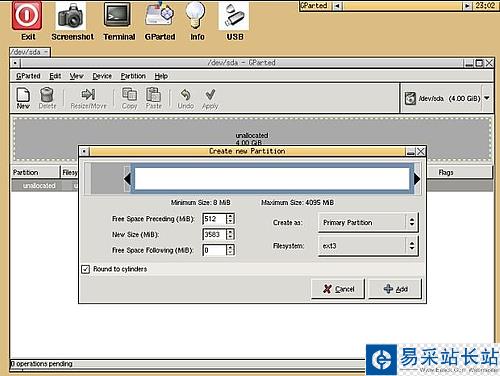Click the Free Space Preceding input field

(214, 219)
